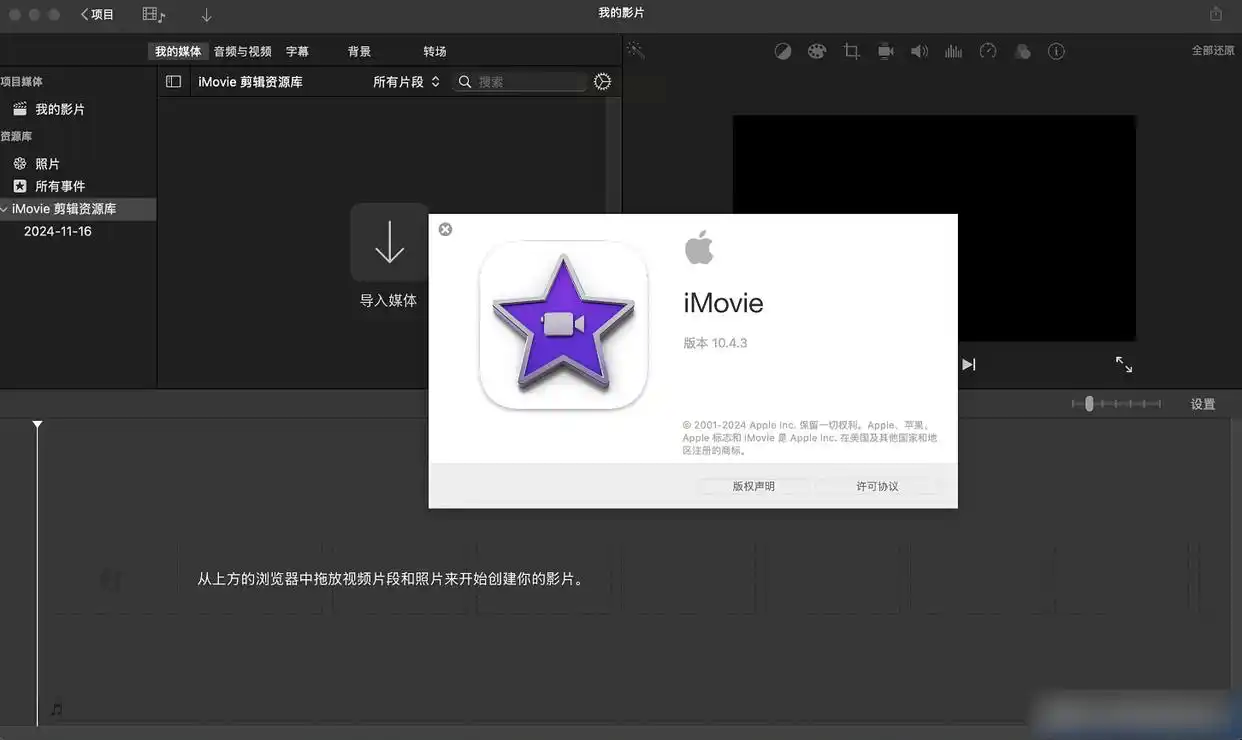The width and height of the screenshot is (1242, 740).
Task: Open the 所有片段 clips filter dropdown
Action: [406, 82]
